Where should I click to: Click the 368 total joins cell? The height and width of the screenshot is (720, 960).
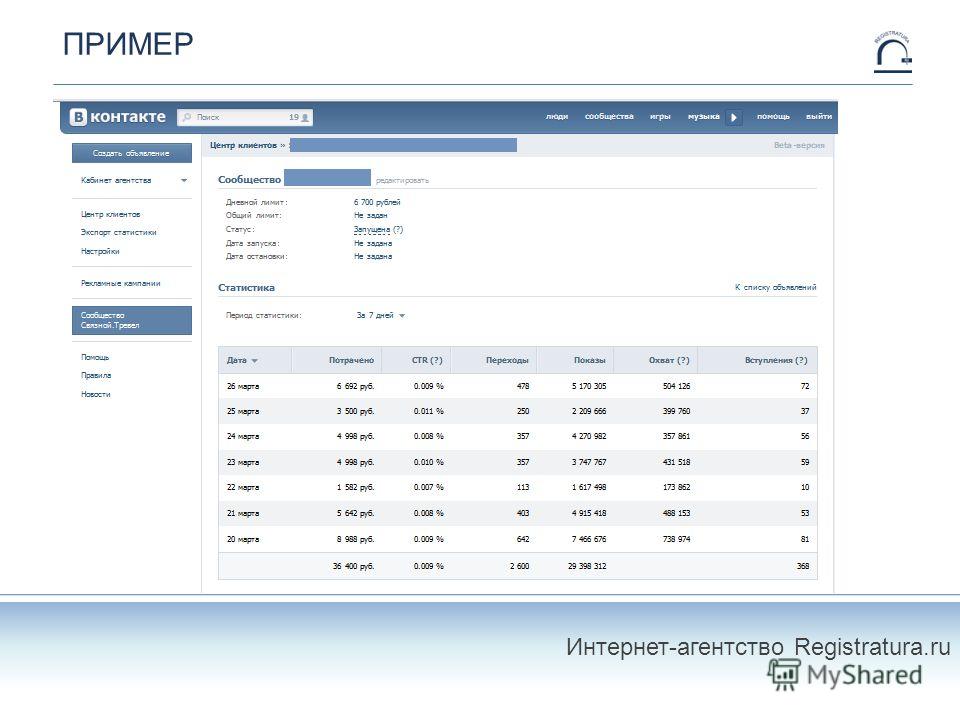pyautogui.click(x=803, y=566)
